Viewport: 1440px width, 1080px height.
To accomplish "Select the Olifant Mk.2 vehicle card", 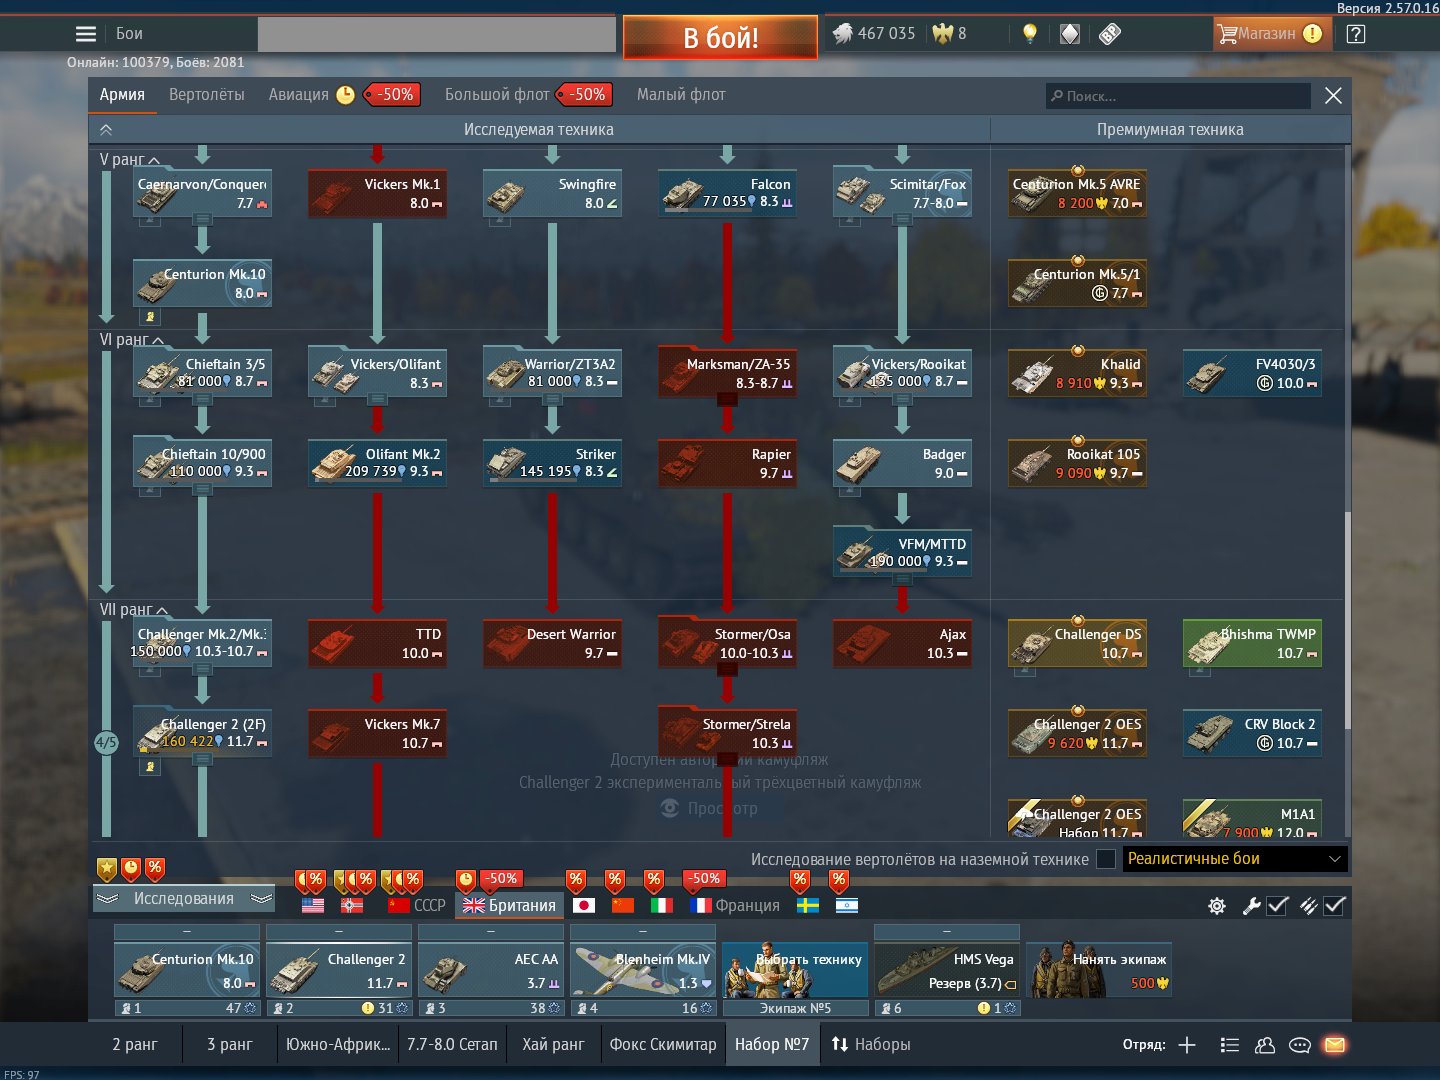I will coord(377,463).
